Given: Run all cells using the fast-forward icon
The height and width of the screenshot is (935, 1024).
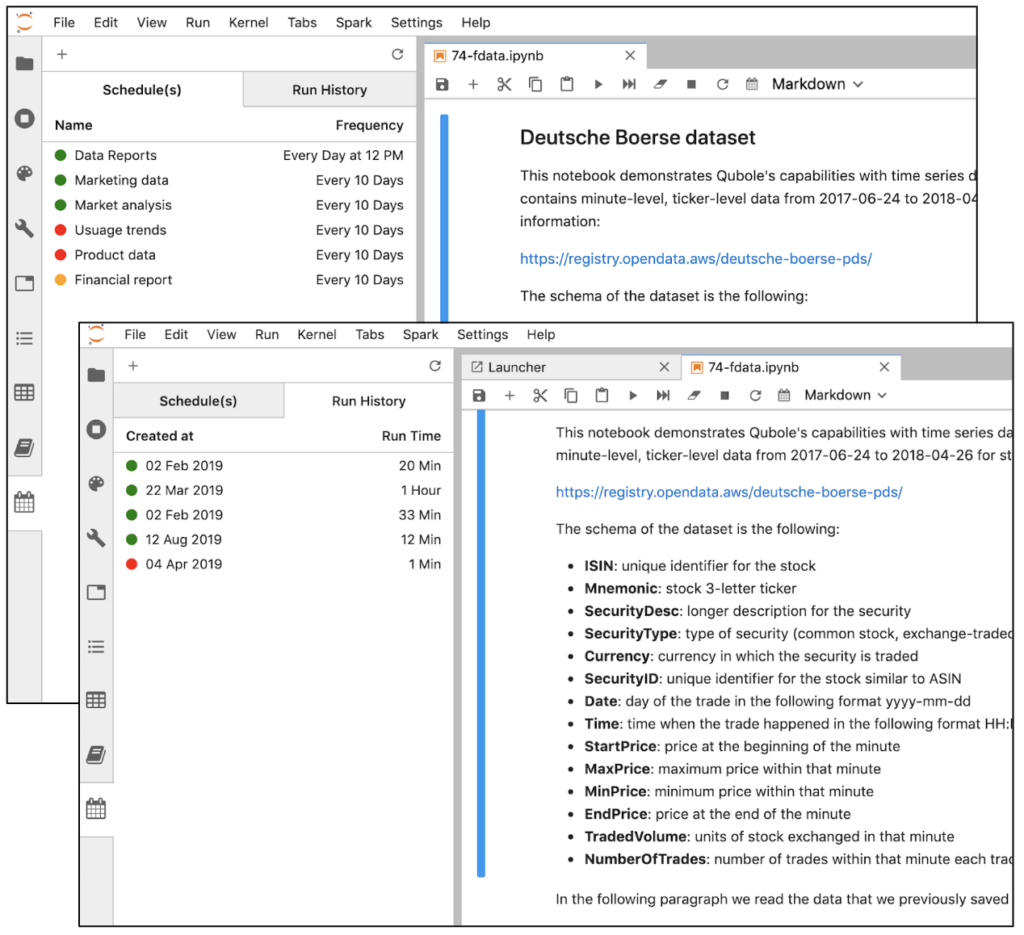Looking at the screenshot, I should [662, 395].
